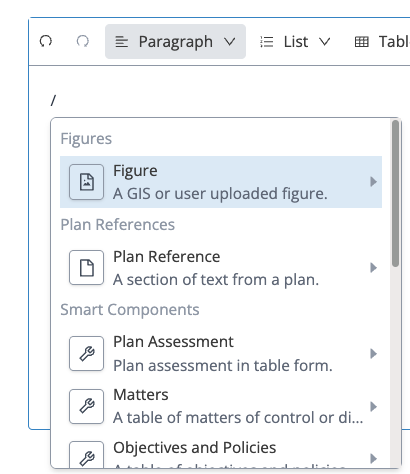Click the Table grid icon in toolbar
Viewport: 410px width, 474px height.
(362, 42)
